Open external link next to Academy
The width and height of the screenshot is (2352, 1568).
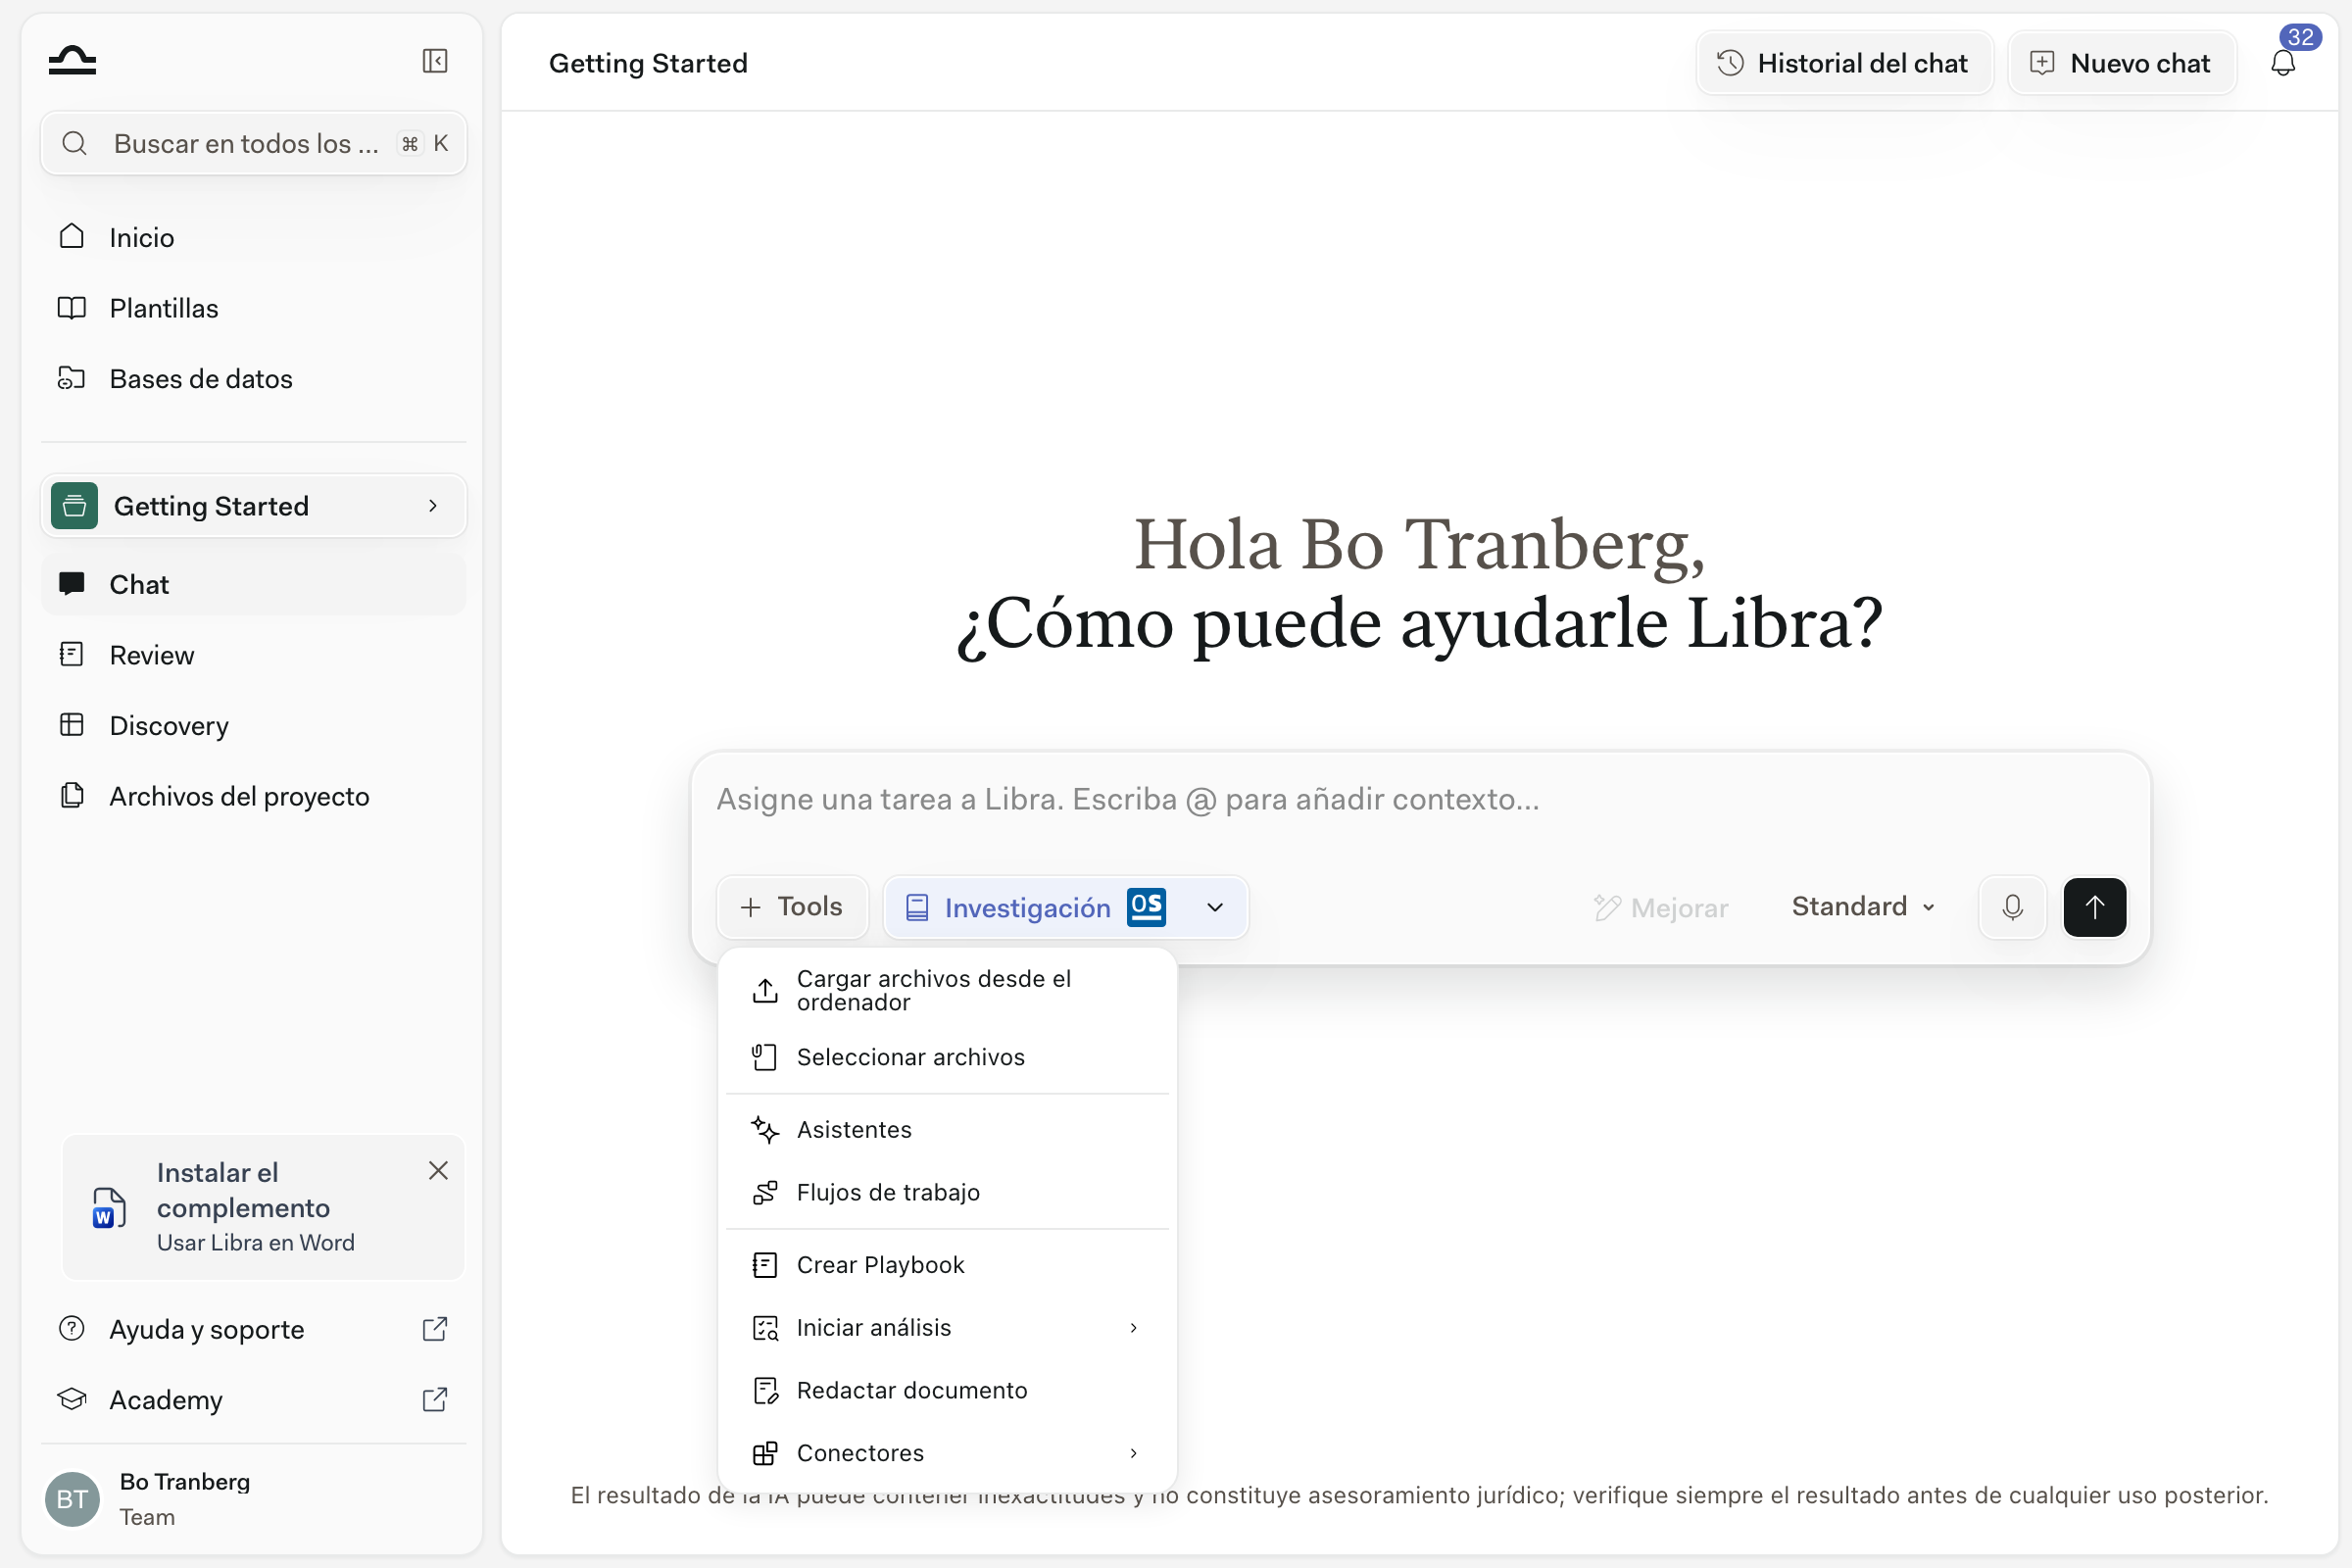435,1399
